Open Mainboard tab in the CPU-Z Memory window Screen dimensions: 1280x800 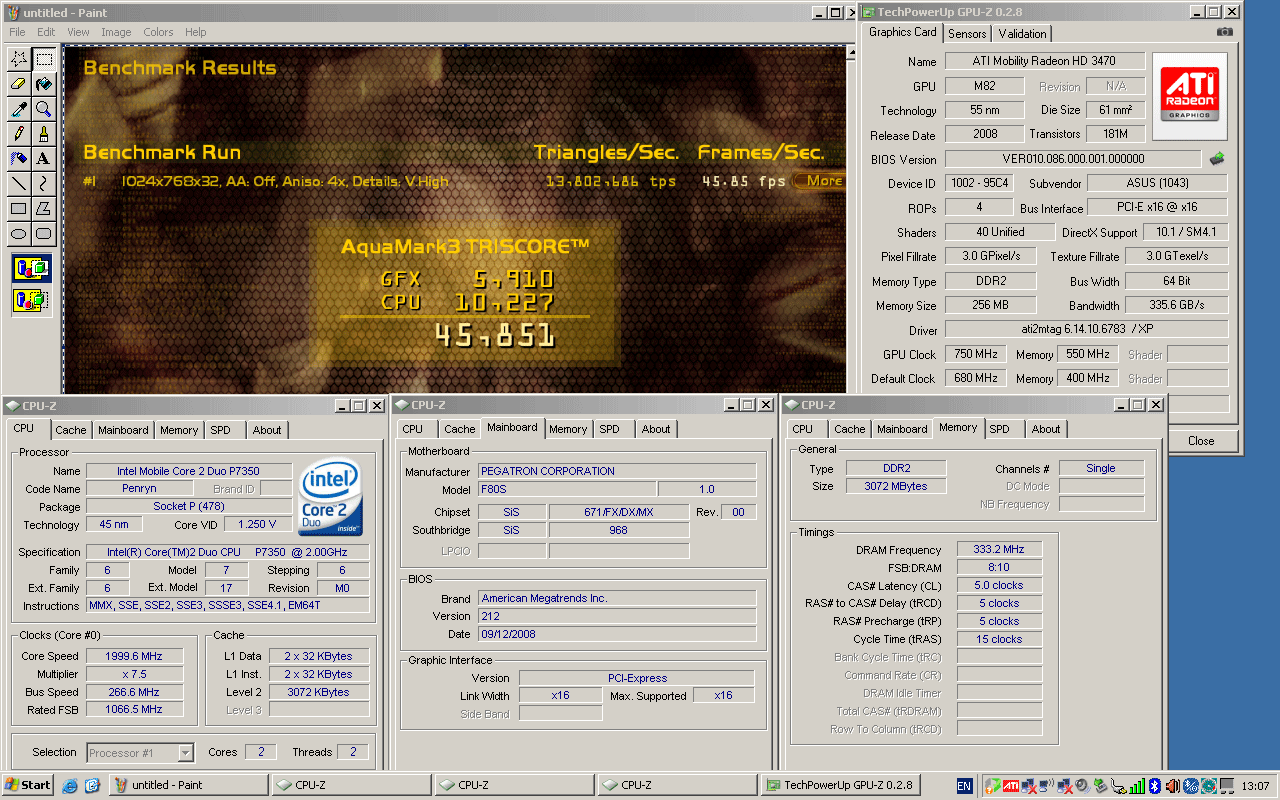pyautogui.click(x=902, y=429)
